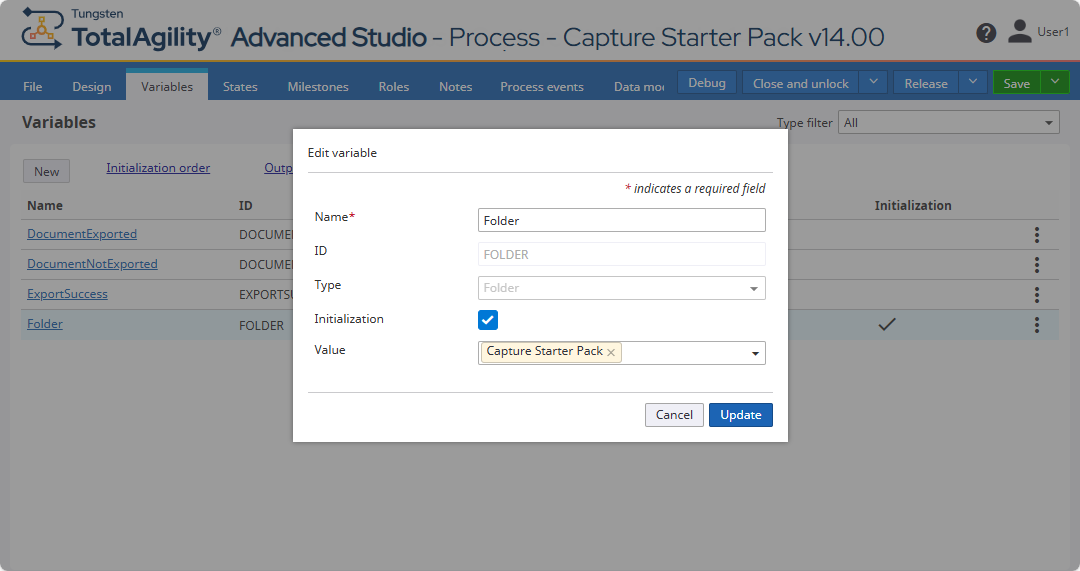Click the Edit variable dialog title
This screenshot has width=1080, height=571.
pos(342,152)
